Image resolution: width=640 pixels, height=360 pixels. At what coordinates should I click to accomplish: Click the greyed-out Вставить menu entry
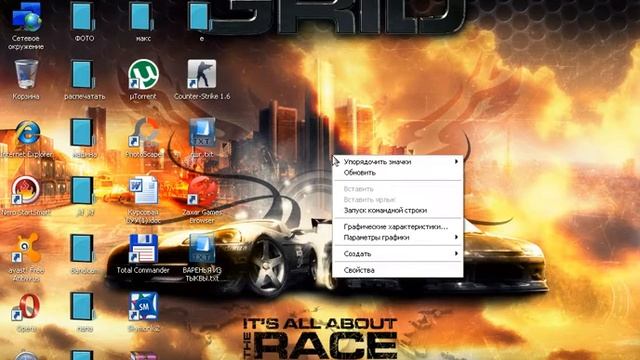[398, 189]
